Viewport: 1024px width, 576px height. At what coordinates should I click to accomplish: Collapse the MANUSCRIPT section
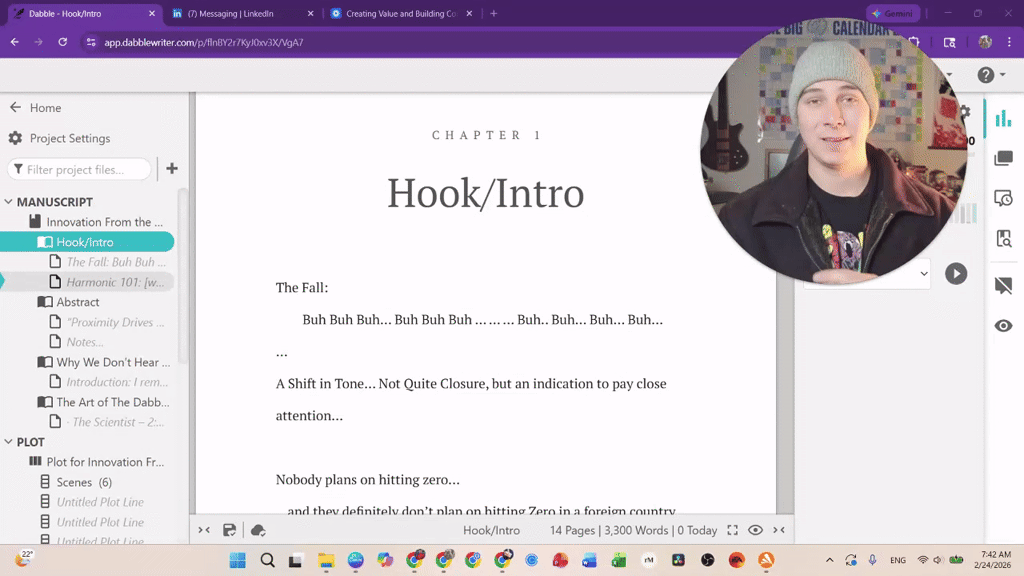click(8, 202)
